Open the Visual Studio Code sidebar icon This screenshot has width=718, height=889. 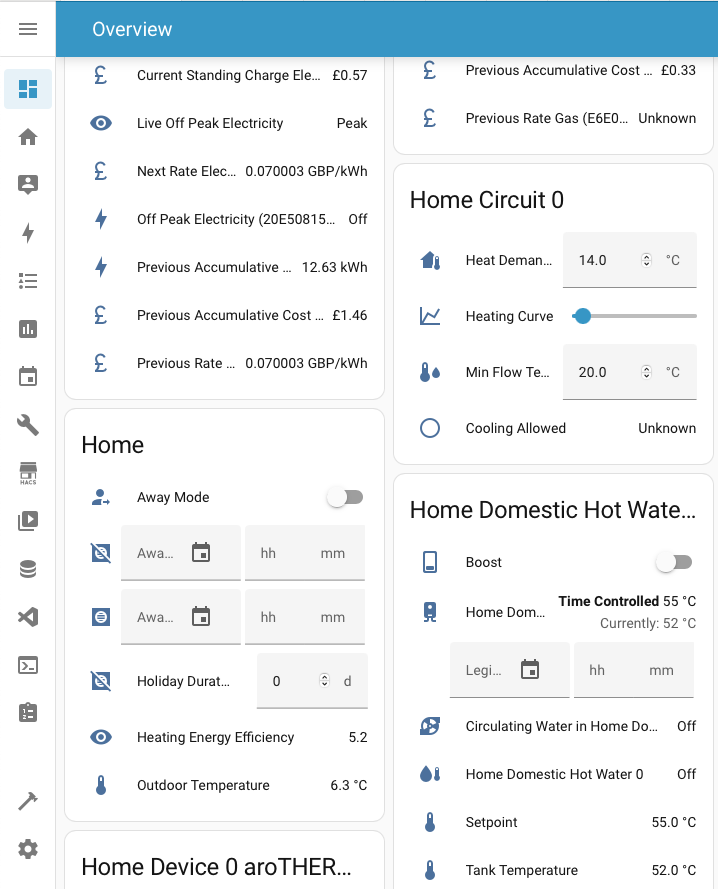(28, 617)
